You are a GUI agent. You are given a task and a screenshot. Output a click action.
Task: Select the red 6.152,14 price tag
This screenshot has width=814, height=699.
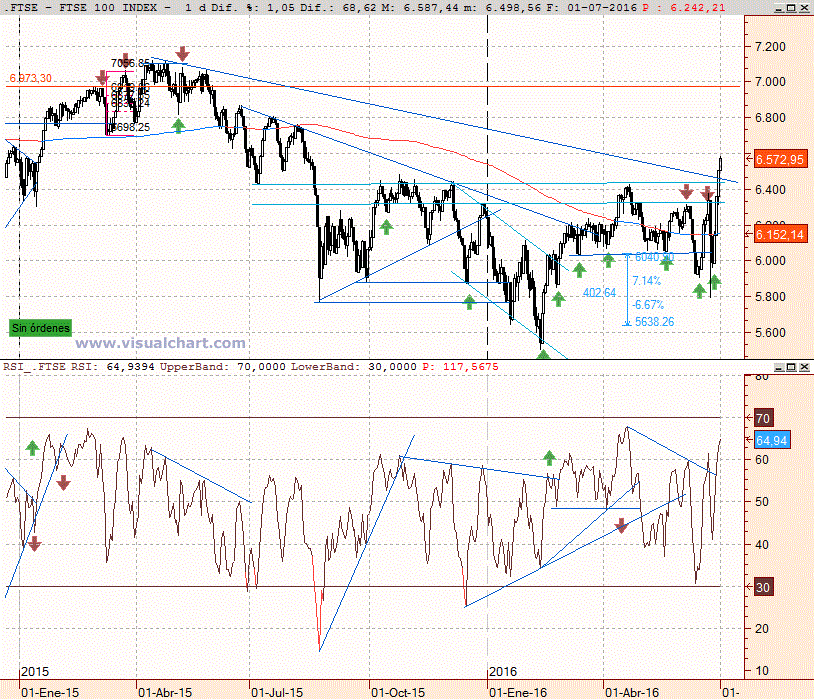coord(780,235)
